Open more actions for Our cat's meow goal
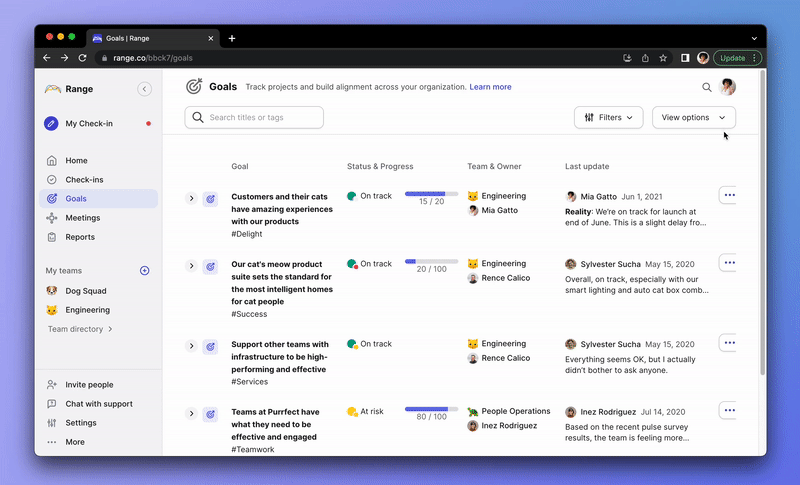 [x=728, y=263]
